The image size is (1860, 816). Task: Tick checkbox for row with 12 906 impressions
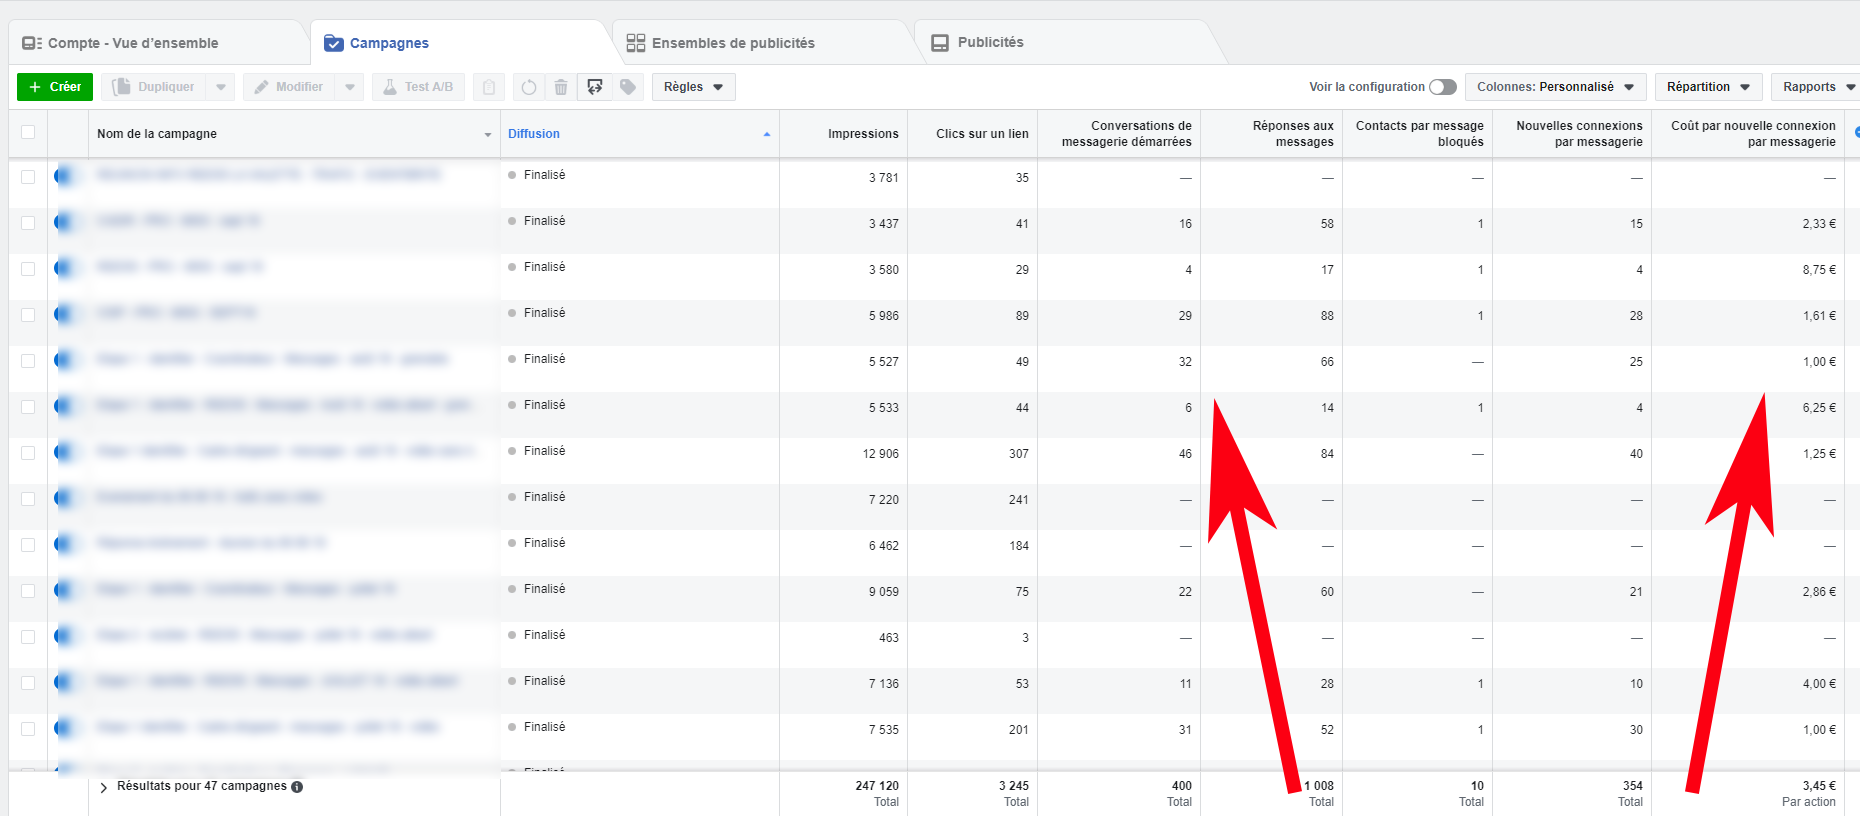28,453
